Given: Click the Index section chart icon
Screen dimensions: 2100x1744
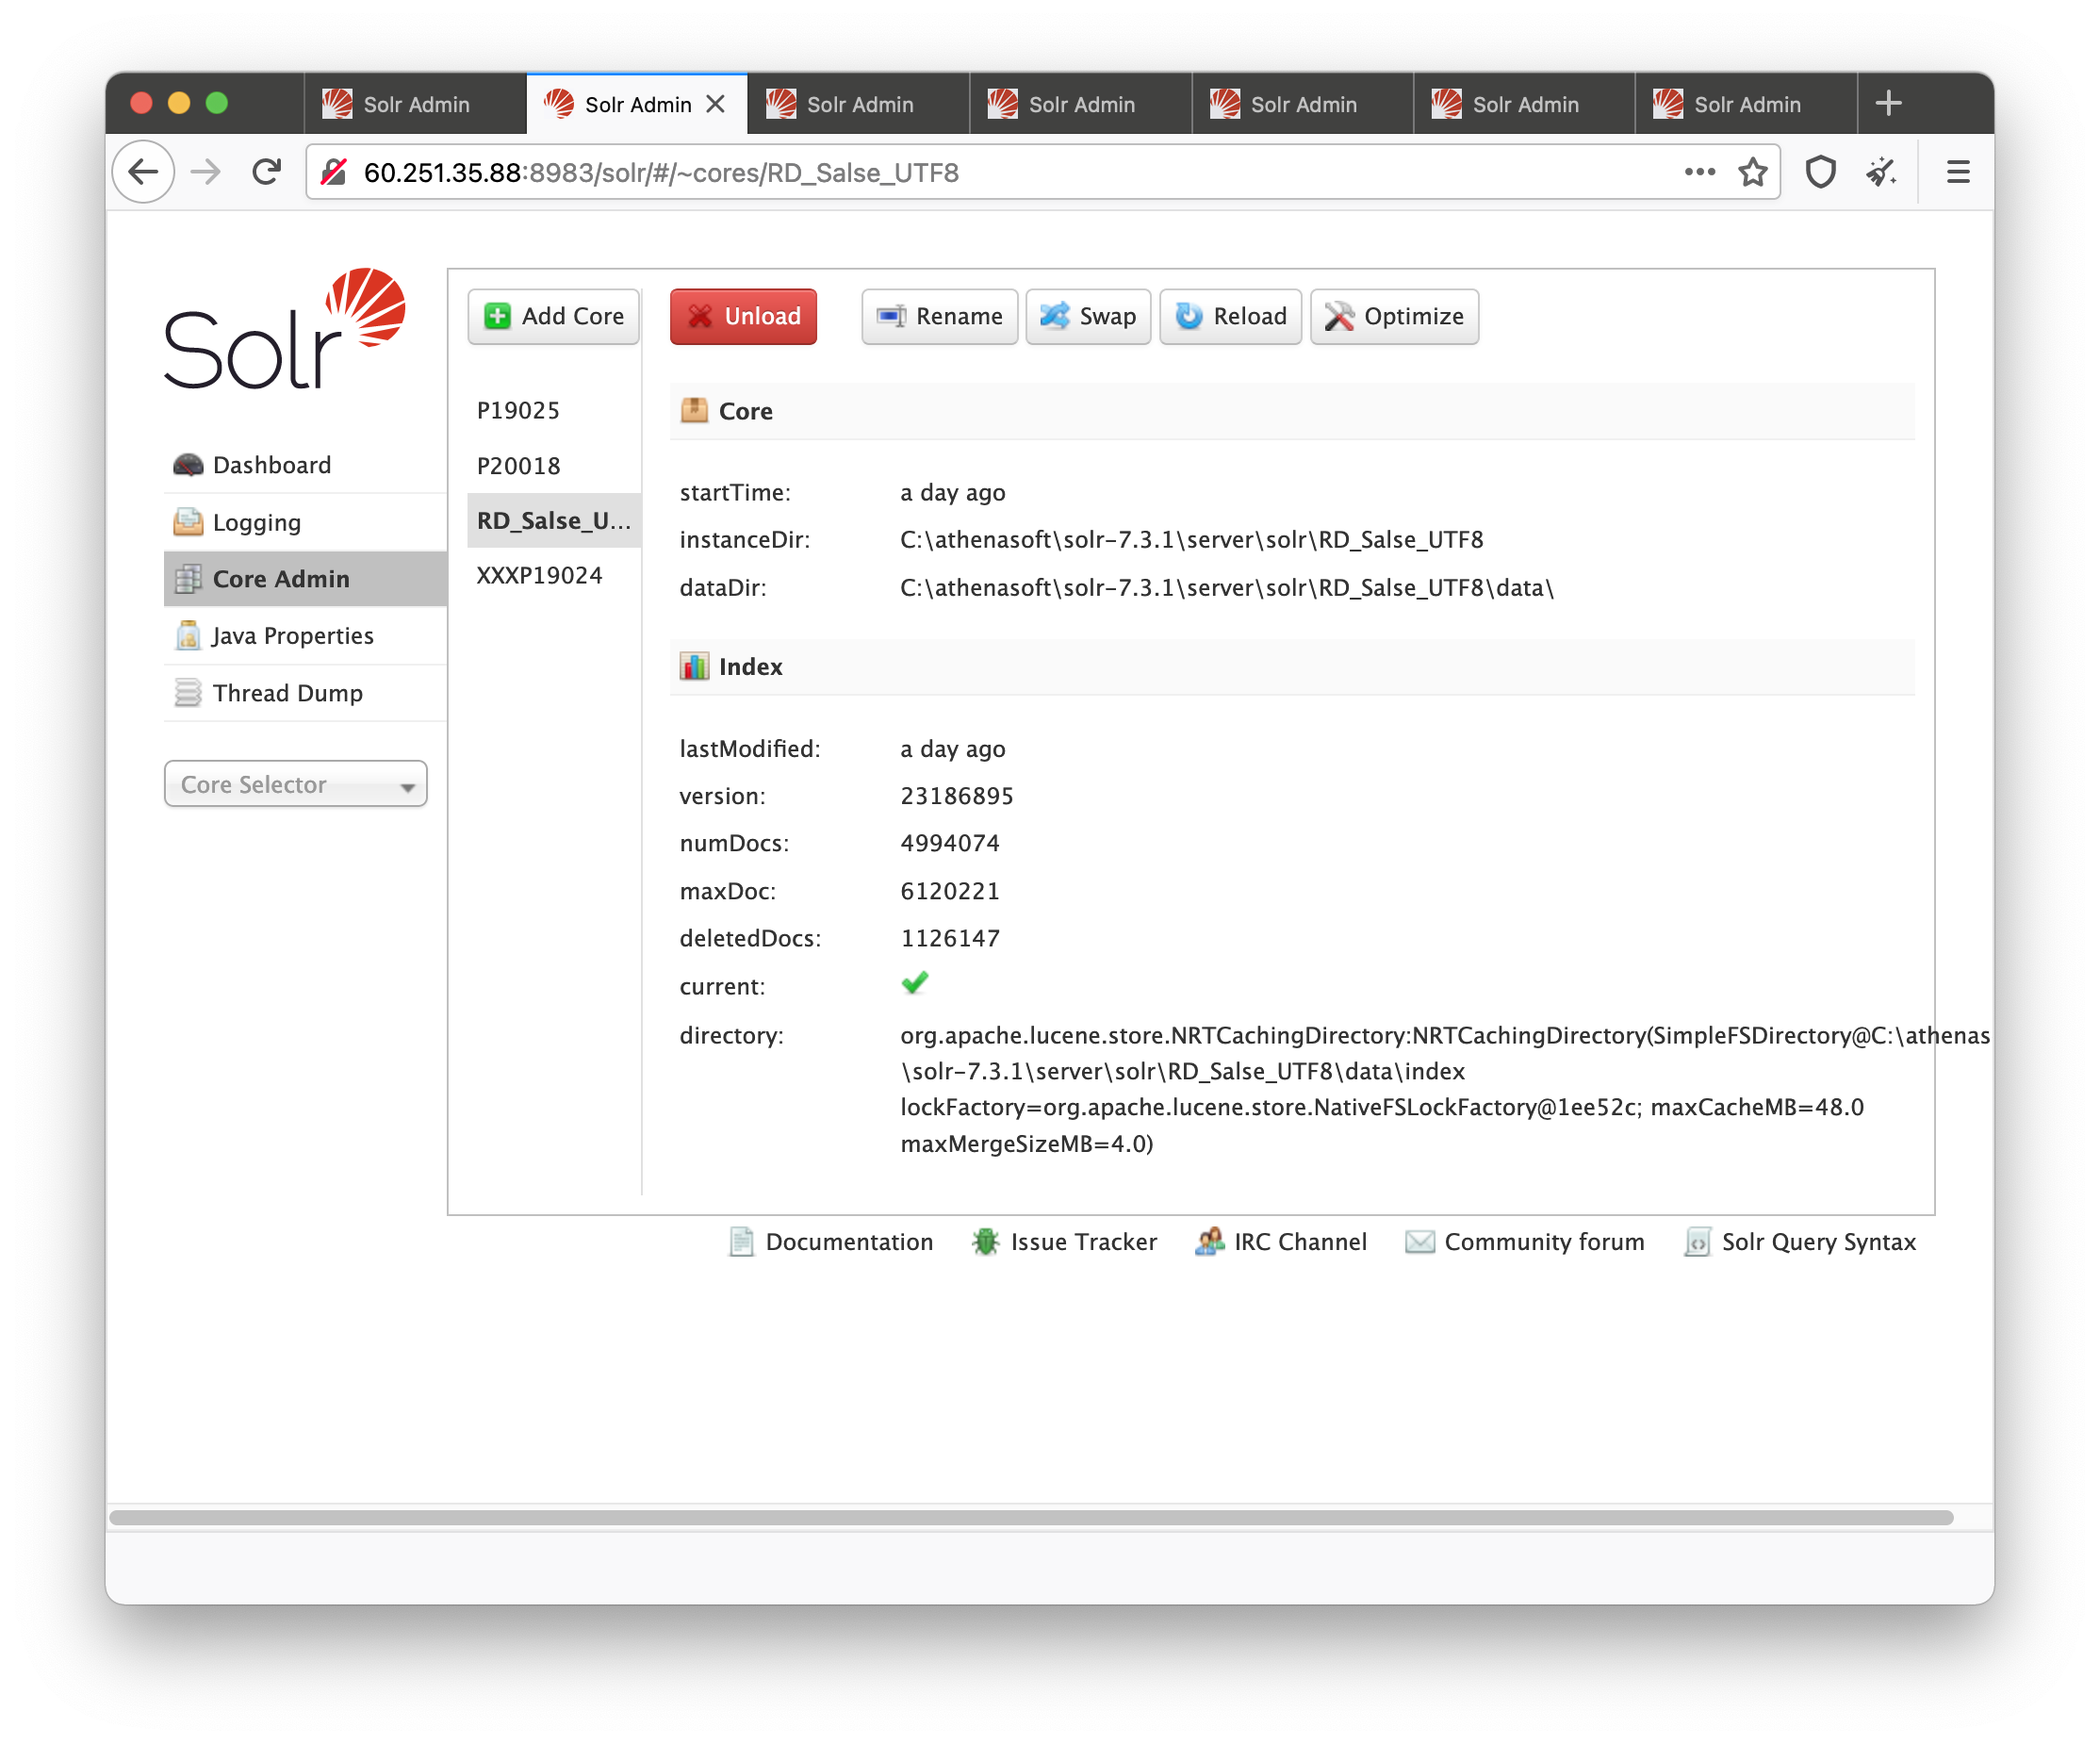Looking at the screenshot, I should tap(694, 666).
